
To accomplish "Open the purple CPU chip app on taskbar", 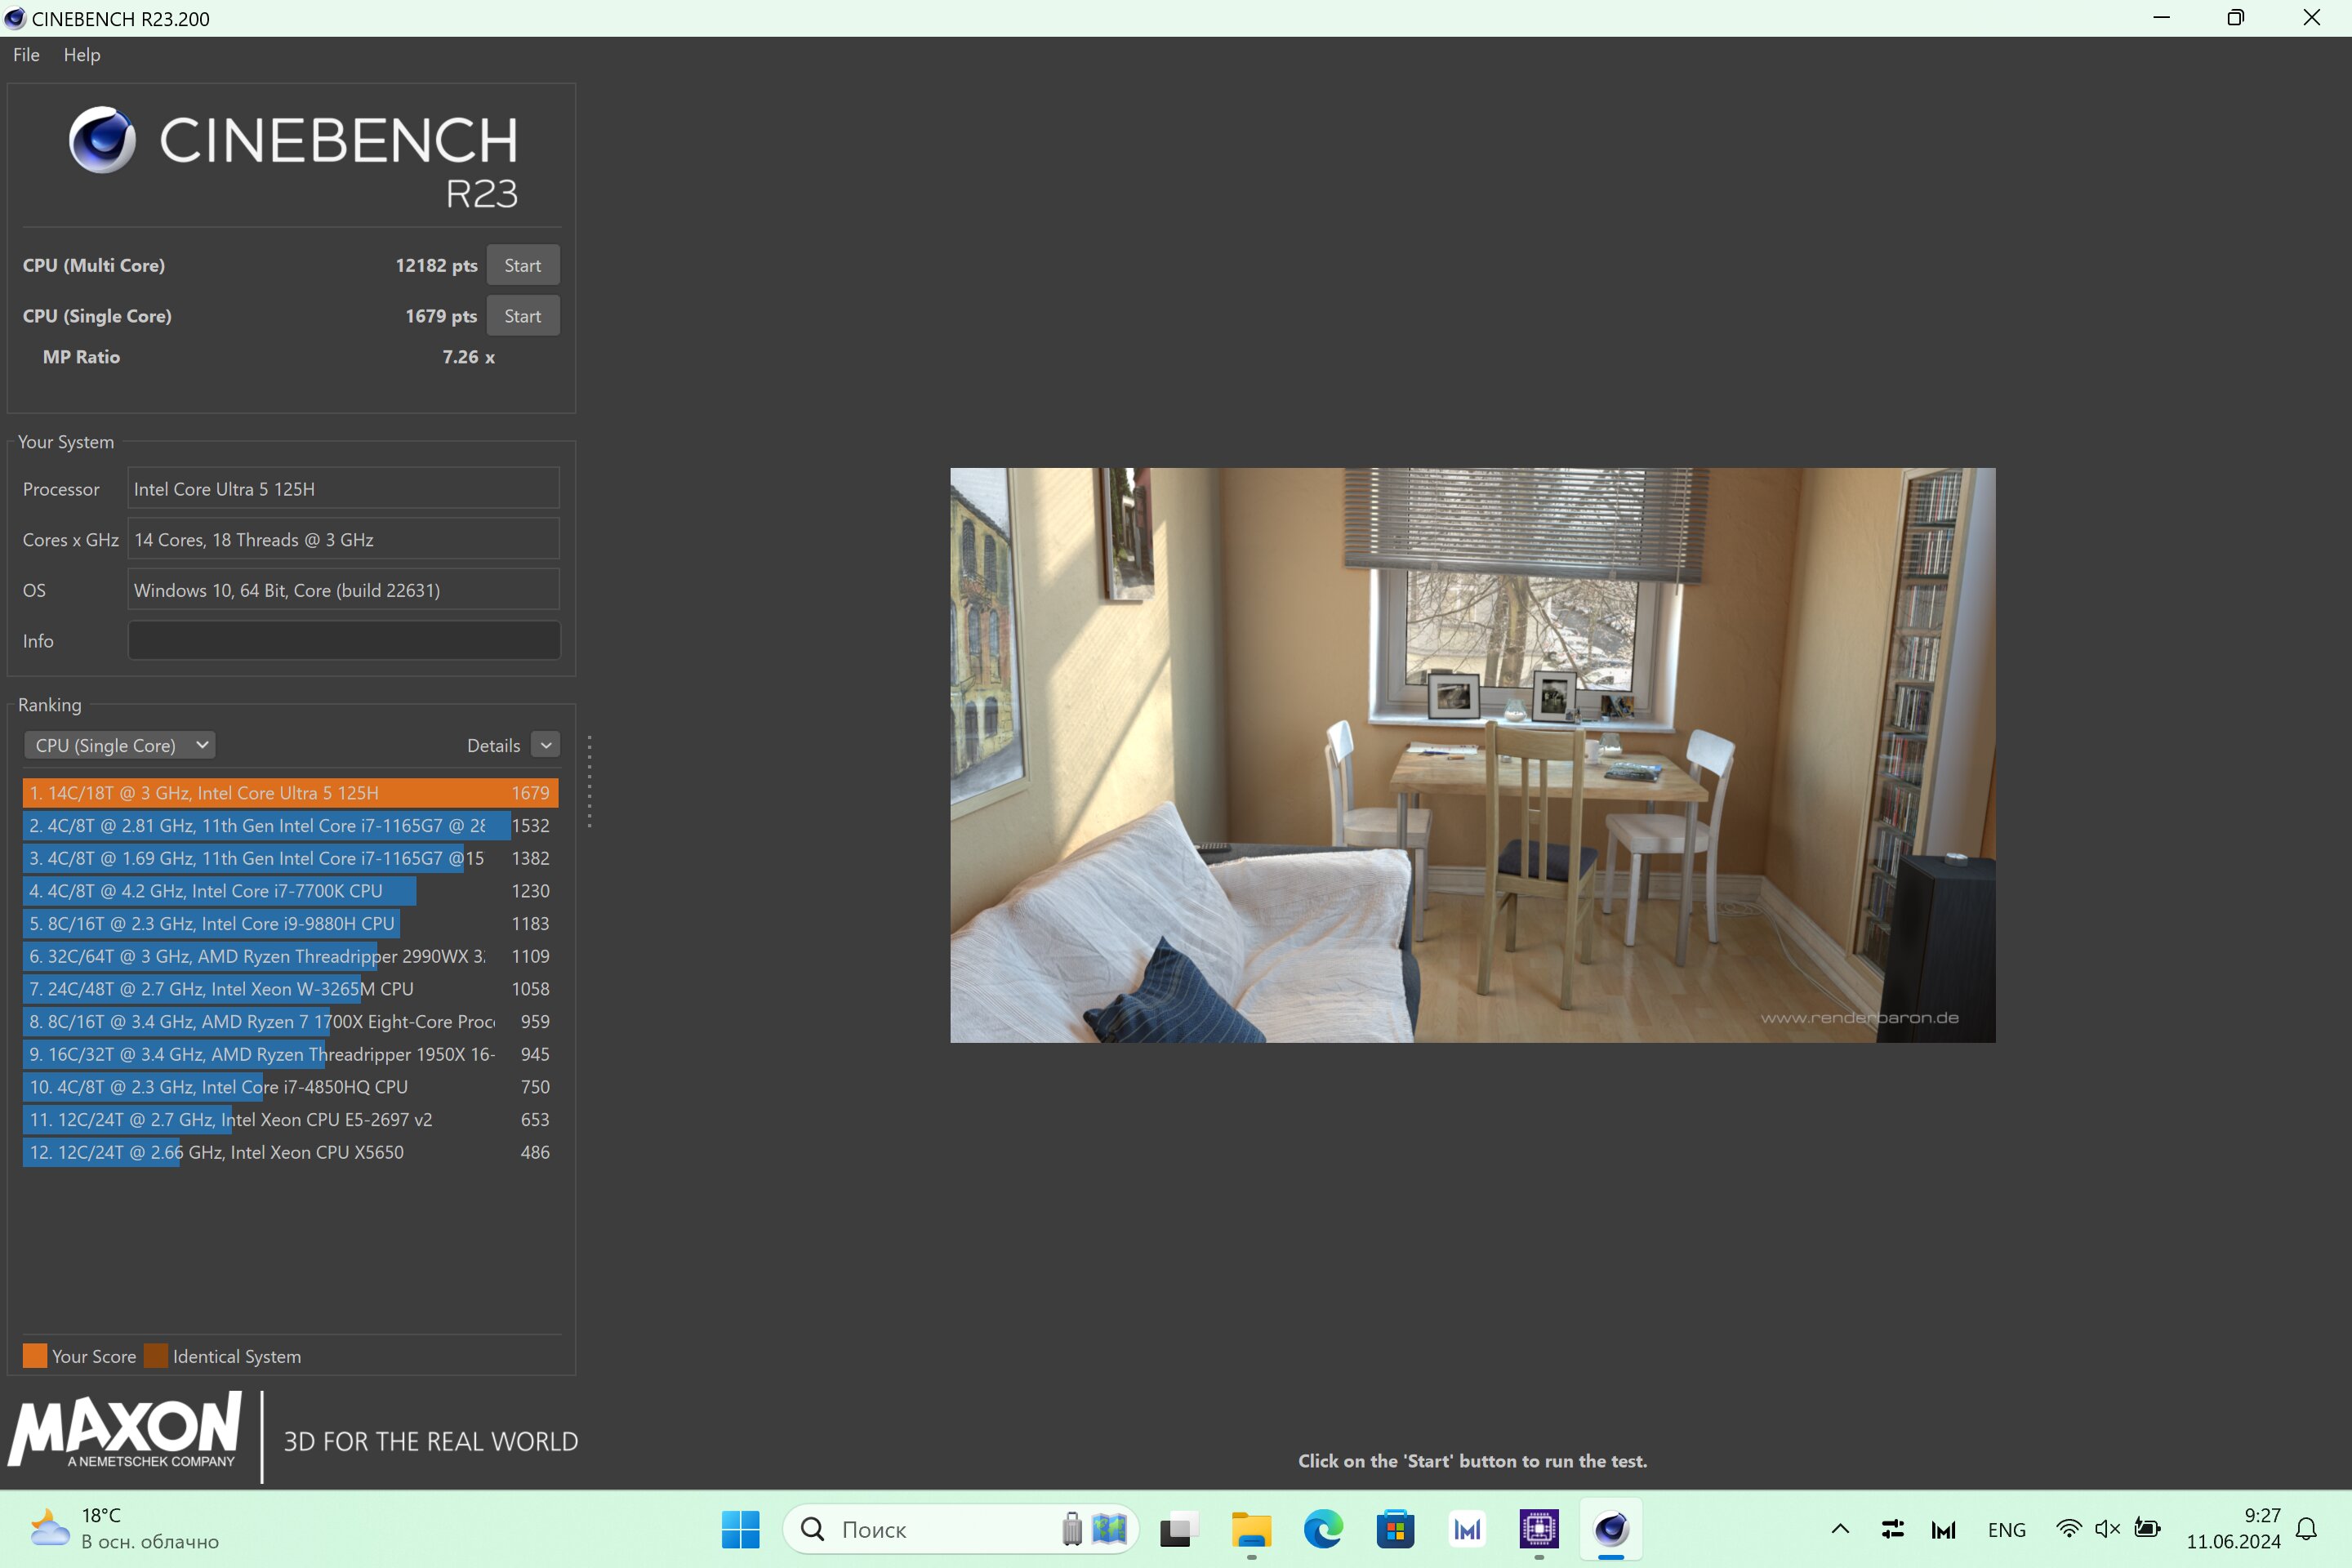I will click(x=1539, y=1529).
